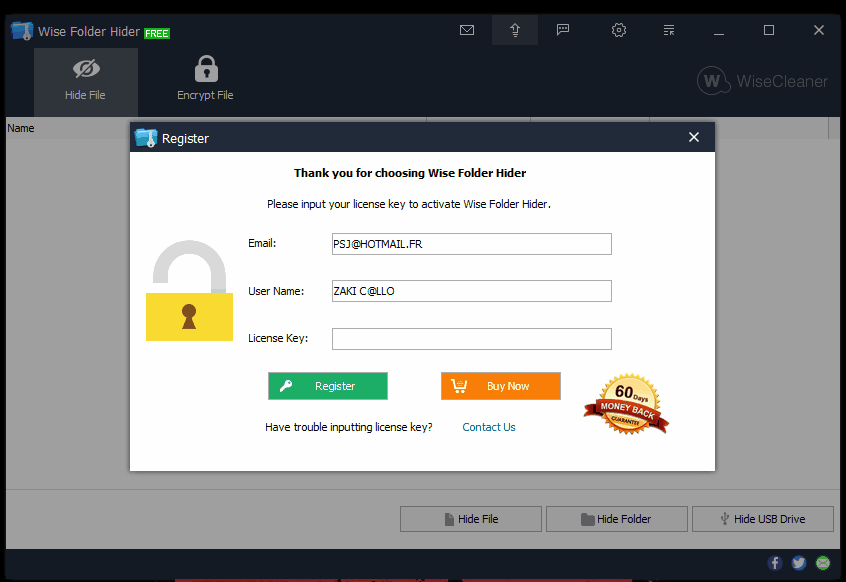Open the Facebook icon

[x=775, y=563]
